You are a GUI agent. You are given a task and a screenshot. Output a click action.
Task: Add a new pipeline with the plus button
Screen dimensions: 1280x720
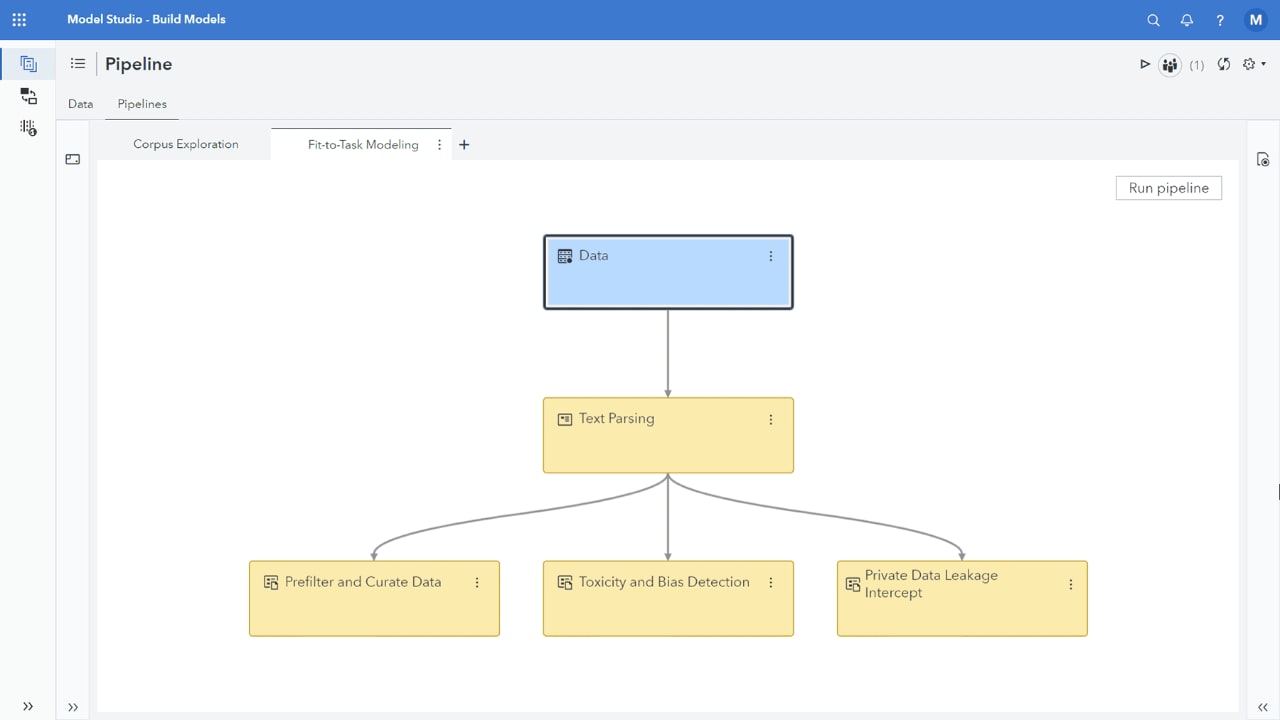[464, 144]
